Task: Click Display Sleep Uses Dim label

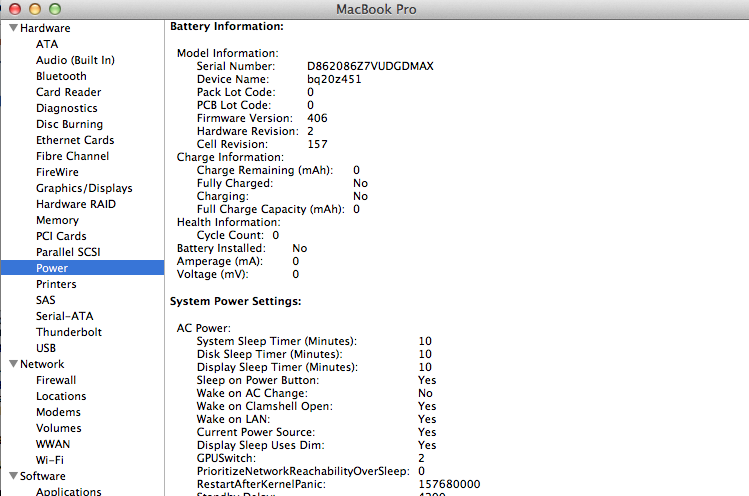Action: (x=260, y=445)
